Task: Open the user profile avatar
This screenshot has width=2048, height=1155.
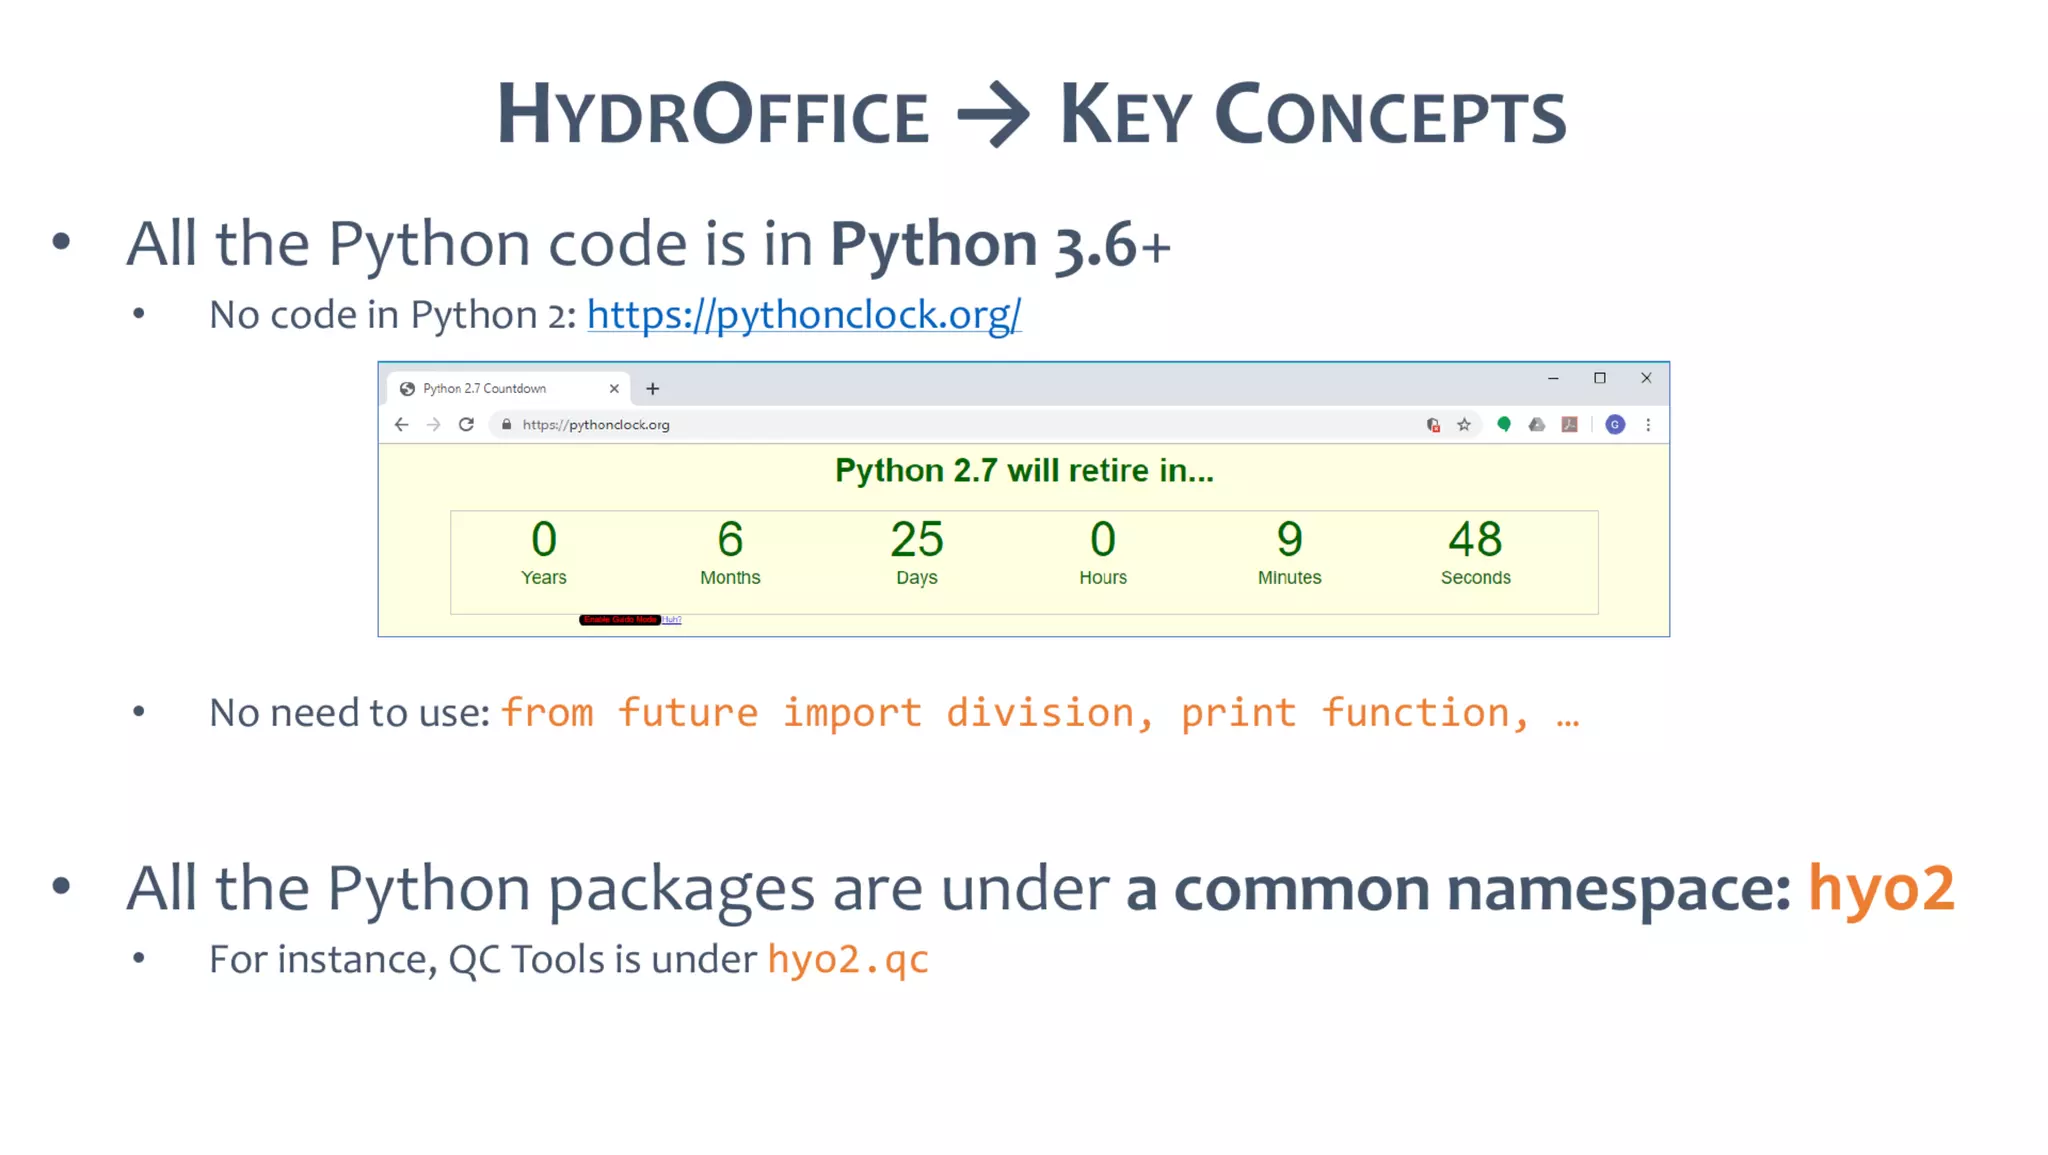Action: [x=1614, y=425]
